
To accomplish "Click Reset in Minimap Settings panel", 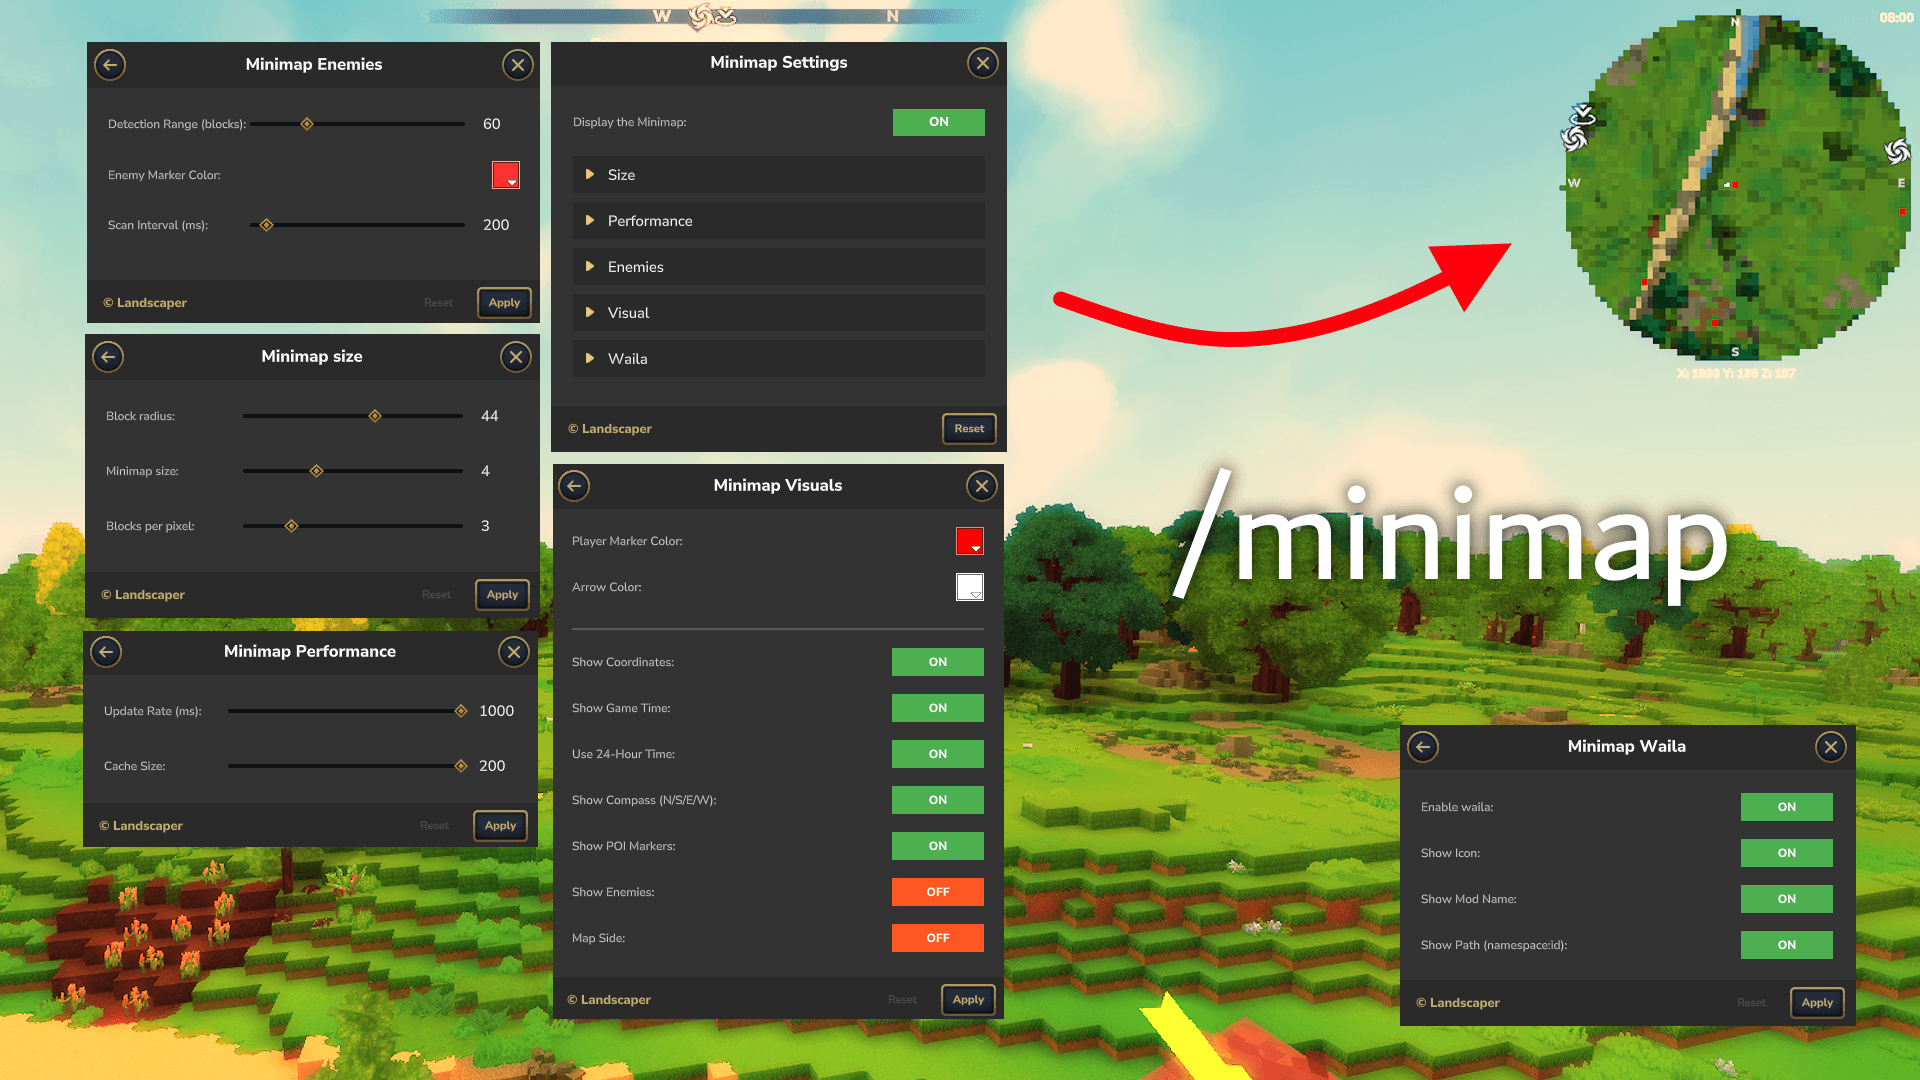I will coord(969,429).
